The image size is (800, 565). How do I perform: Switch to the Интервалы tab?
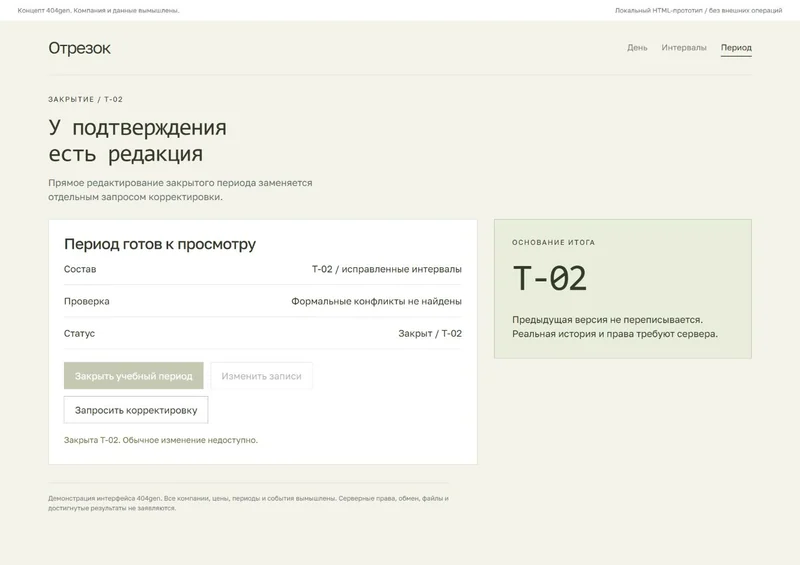pos(684,47)
